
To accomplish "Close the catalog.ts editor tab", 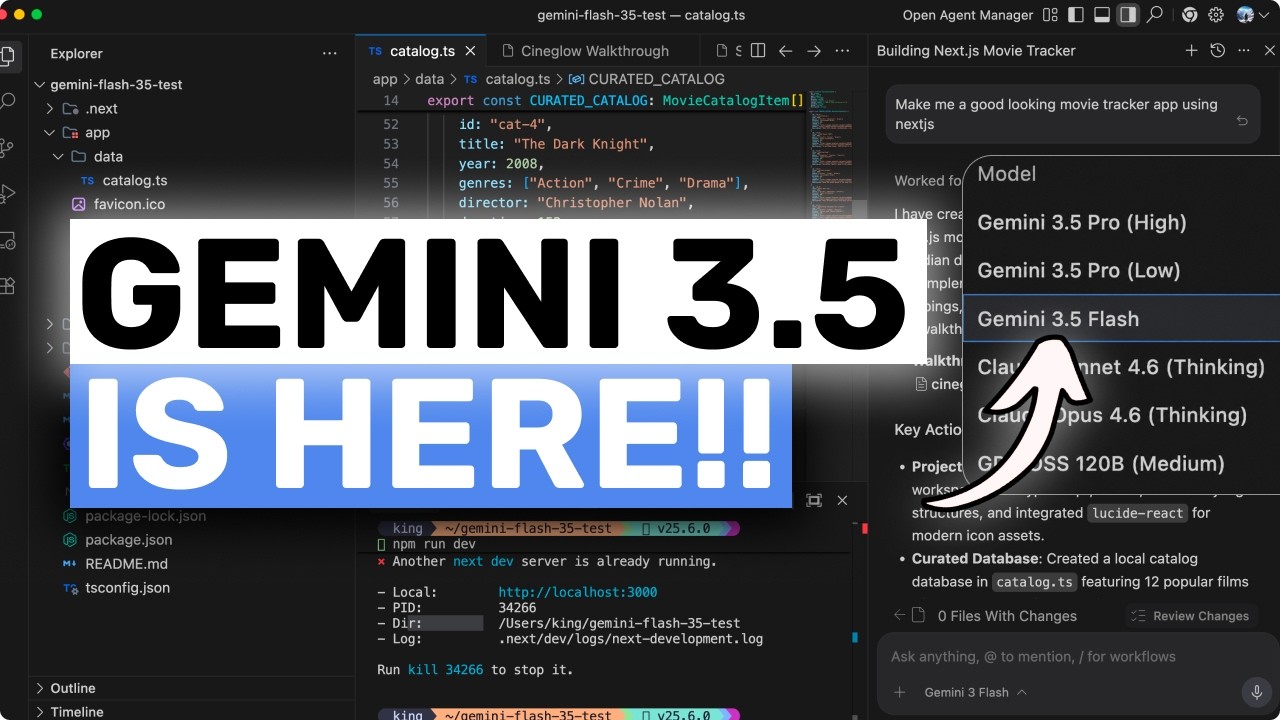I will pos(470,51).
